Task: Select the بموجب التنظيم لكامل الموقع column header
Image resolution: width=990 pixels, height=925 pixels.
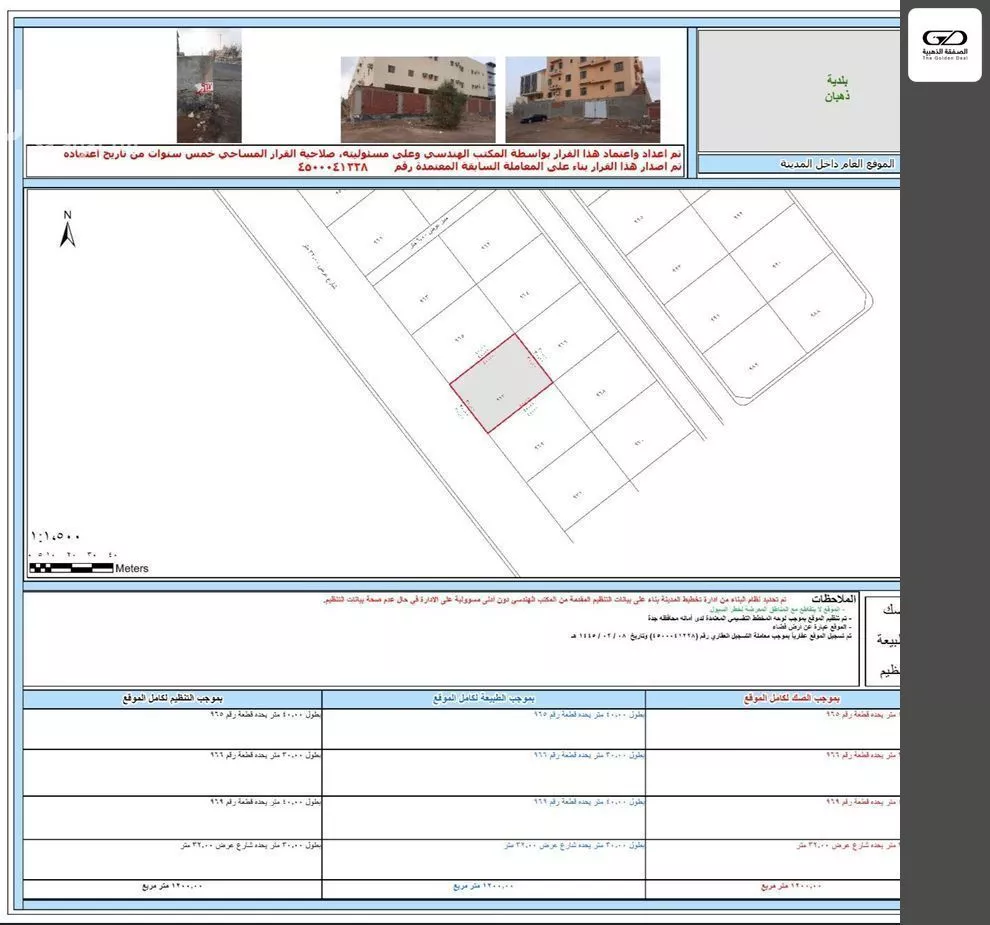Action: pos(172,696)
